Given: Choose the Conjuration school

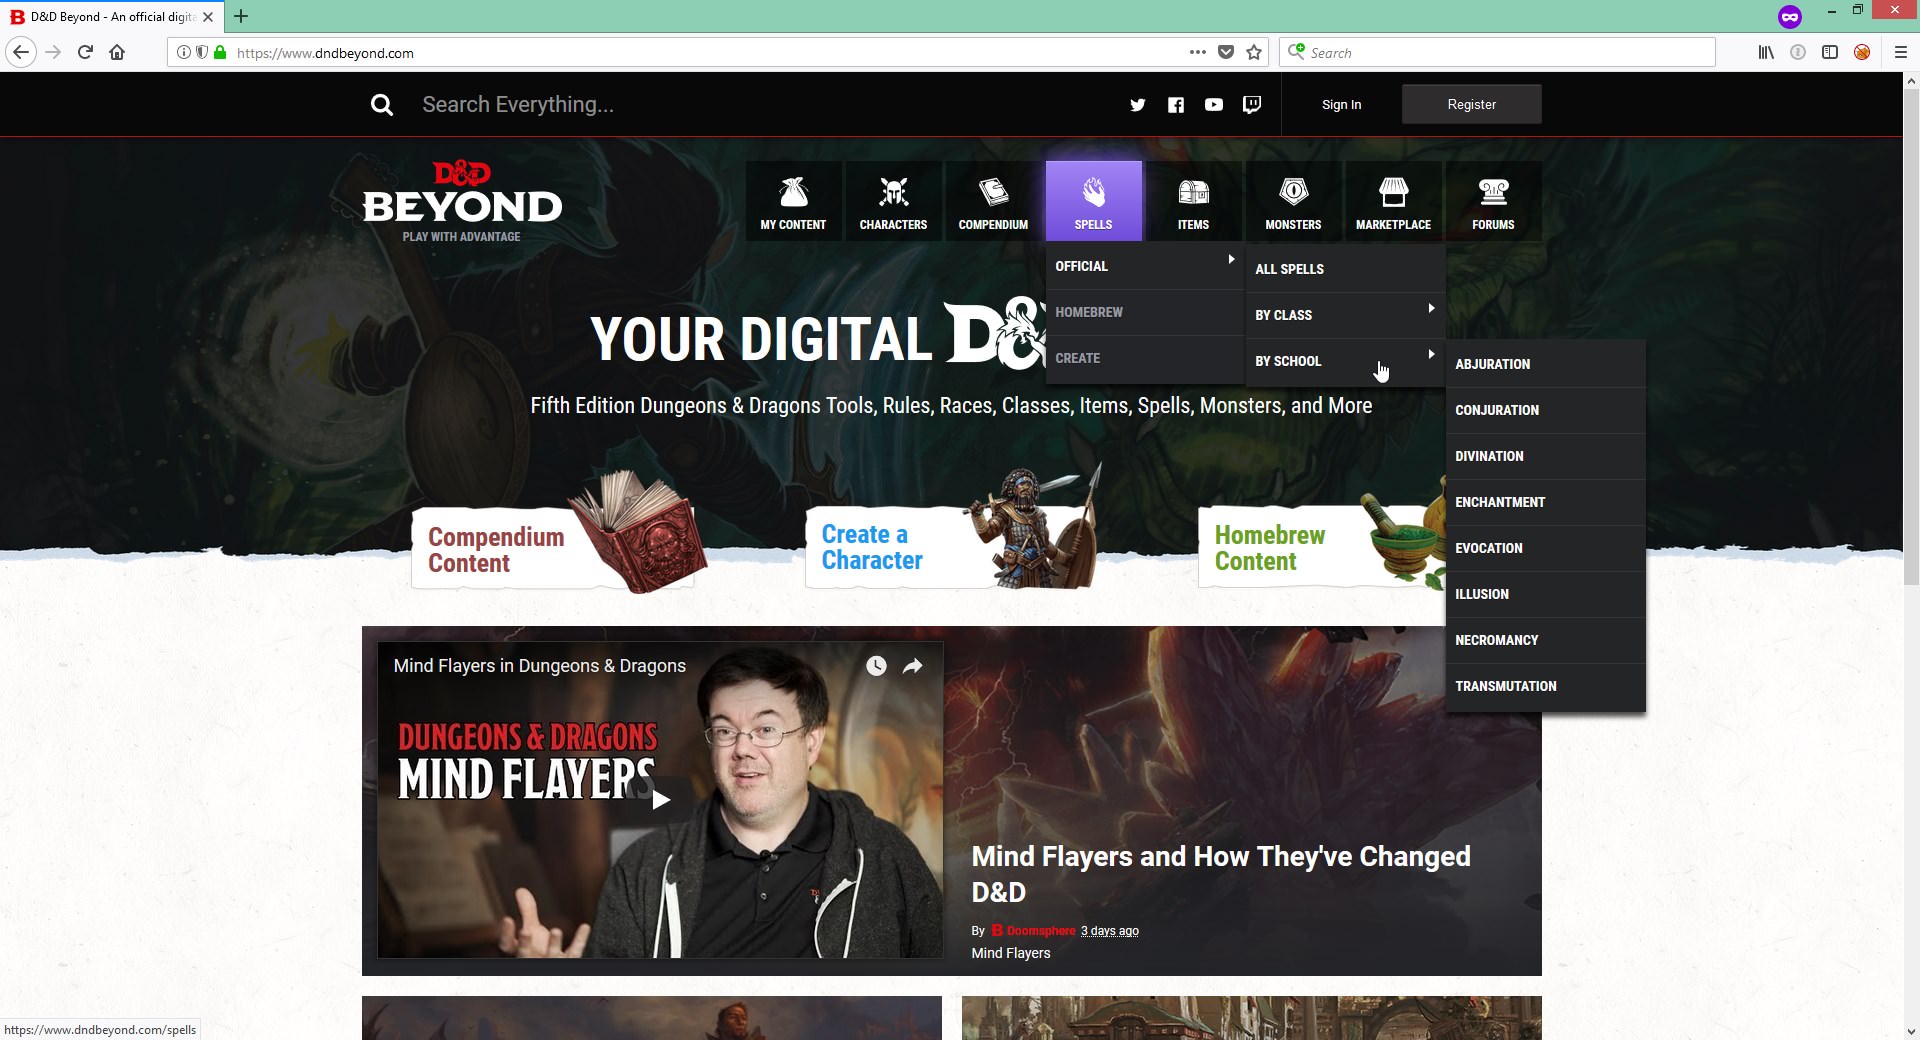Looking at the screenshot, I should (1545, 410).
